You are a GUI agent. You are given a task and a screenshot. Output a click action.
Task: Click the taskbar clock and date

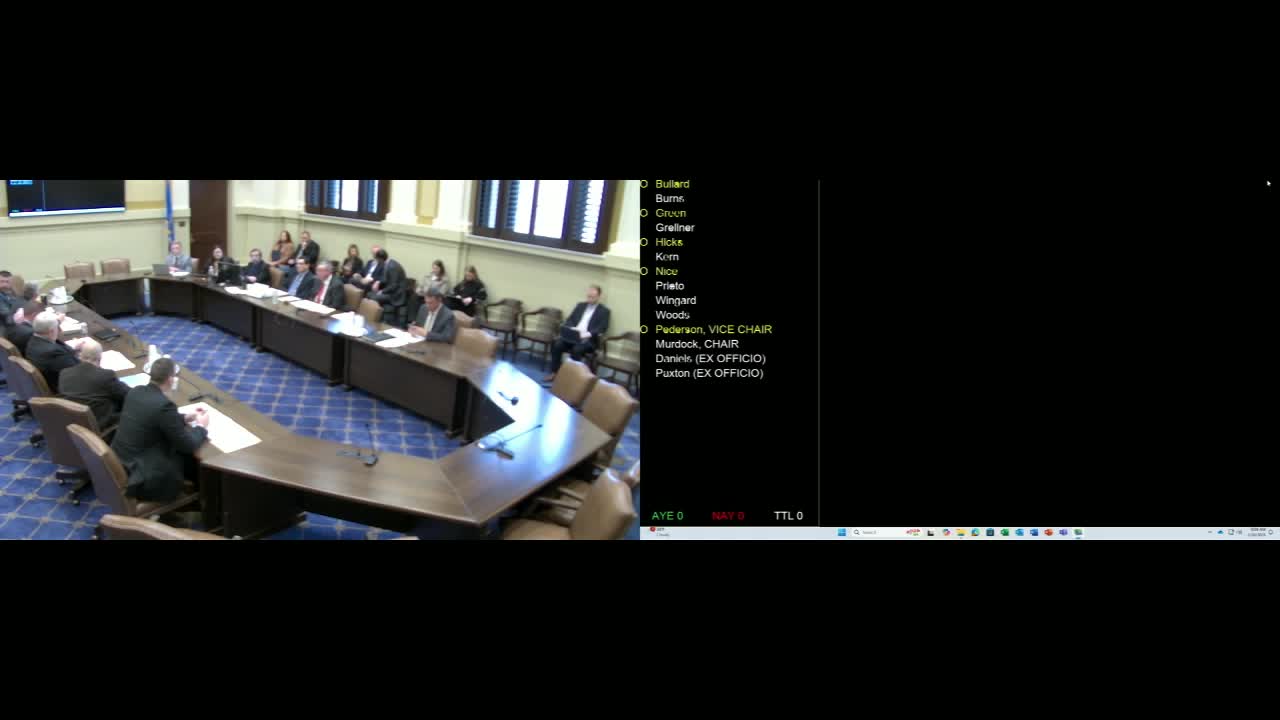coord(1258,532)
